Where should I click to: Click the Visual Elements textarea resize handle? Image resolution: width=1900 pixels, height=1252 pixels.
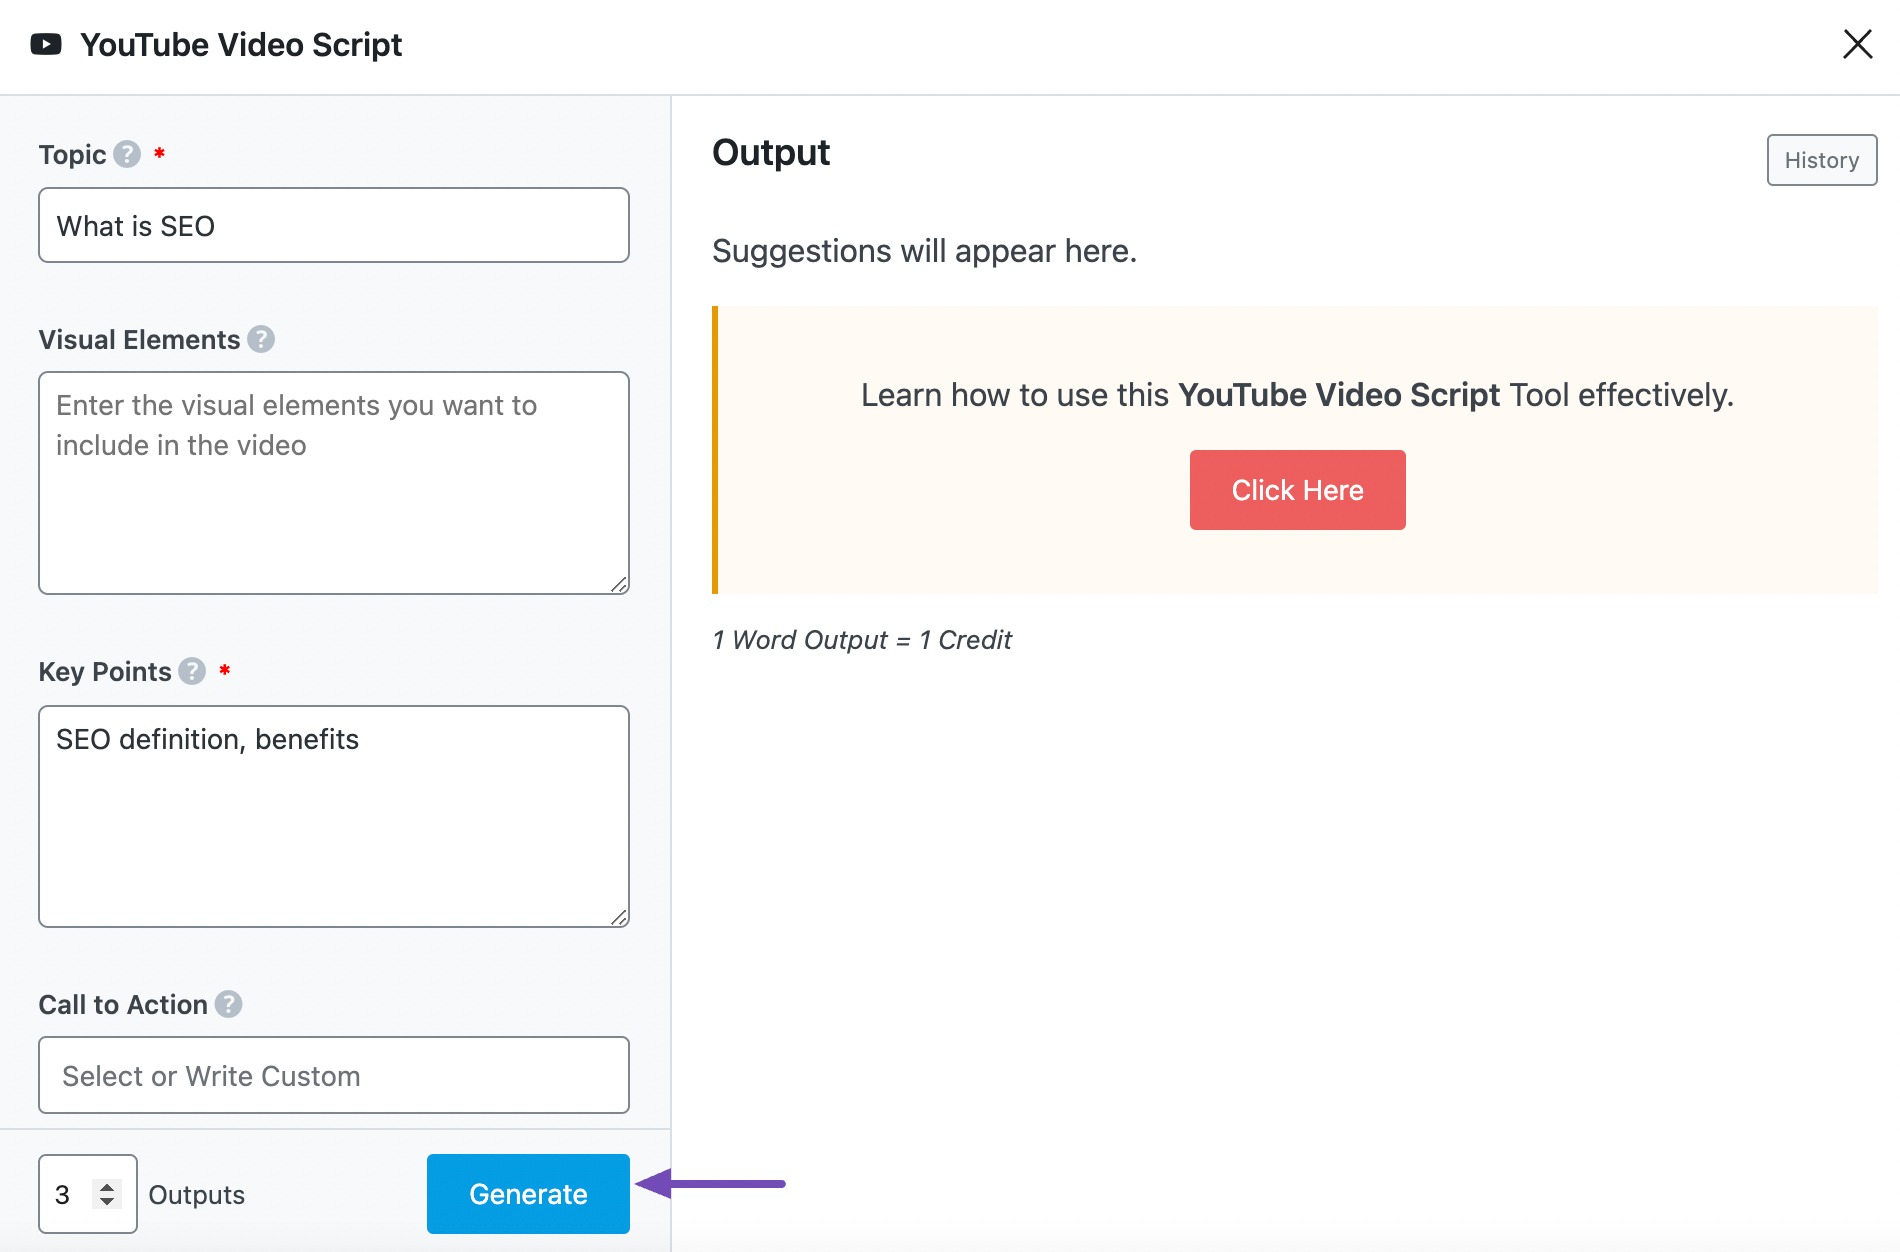pos(619,584)
